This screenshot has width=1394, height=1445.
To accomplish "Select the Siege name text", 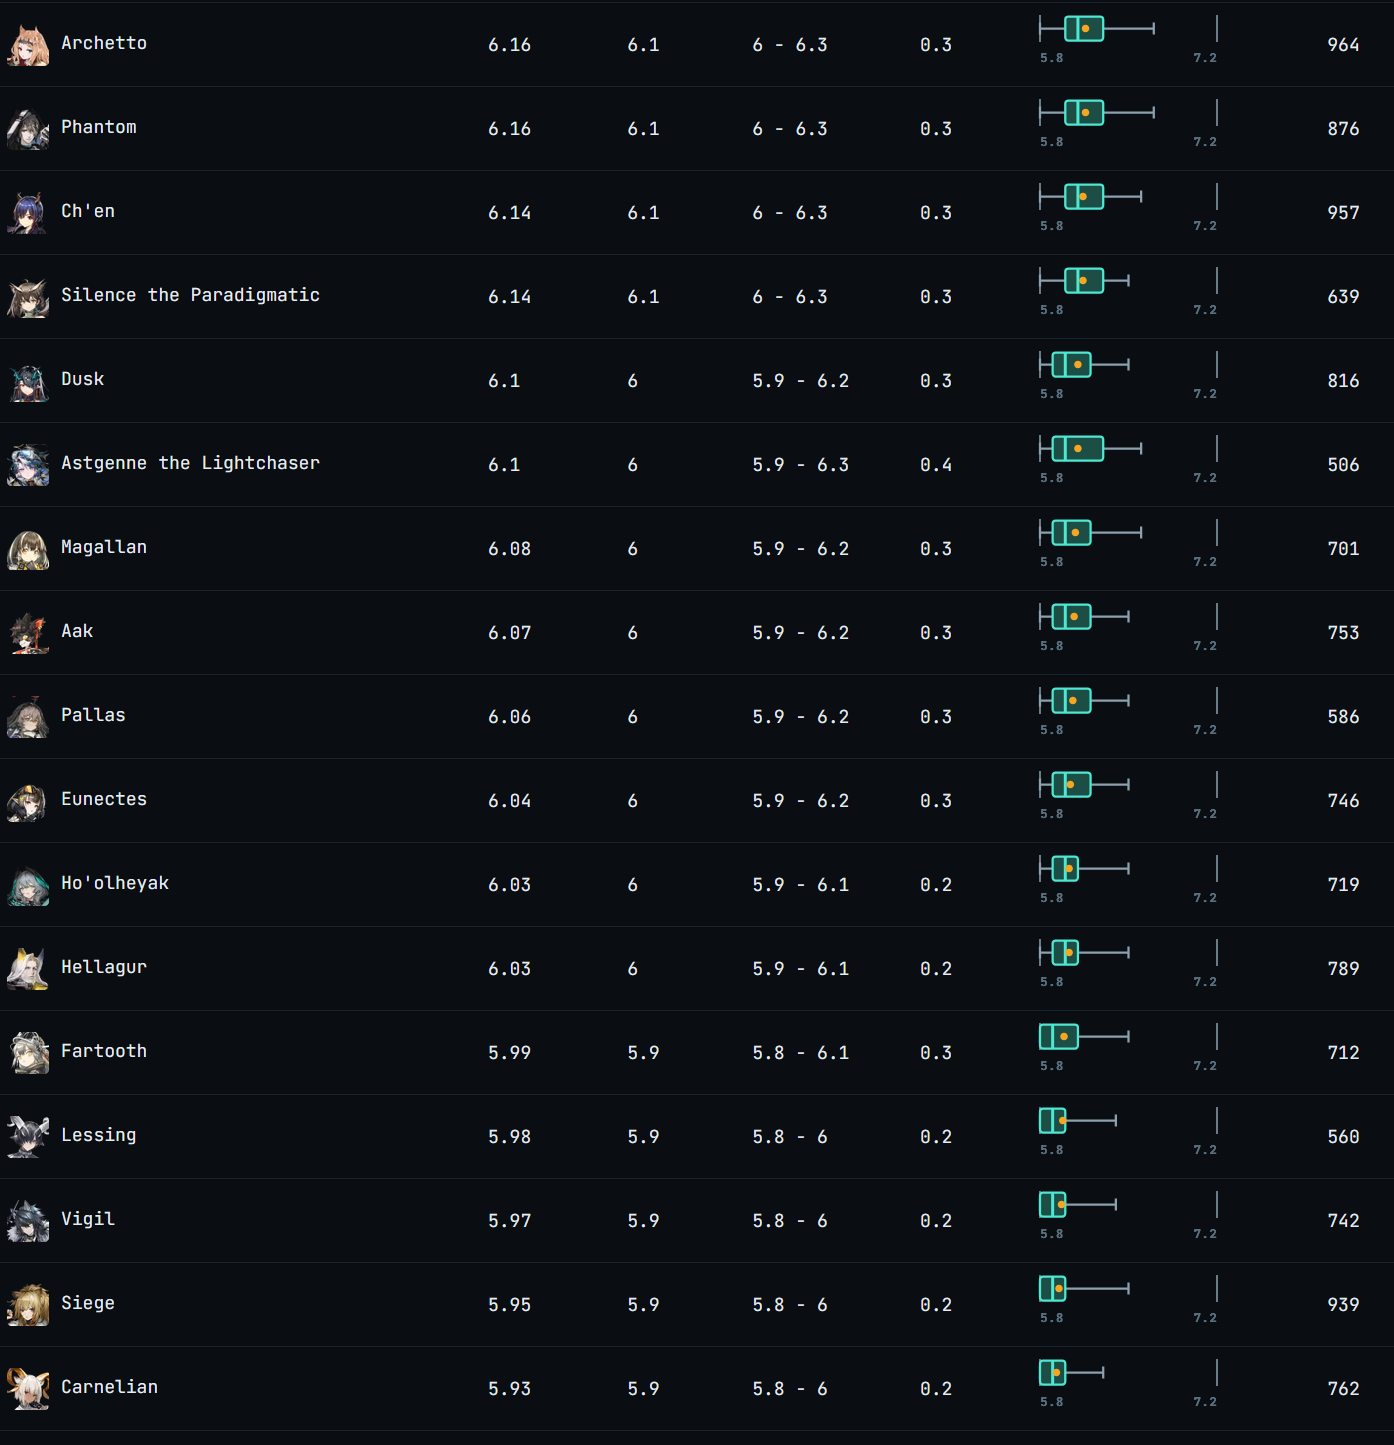I will point(88,1303).
